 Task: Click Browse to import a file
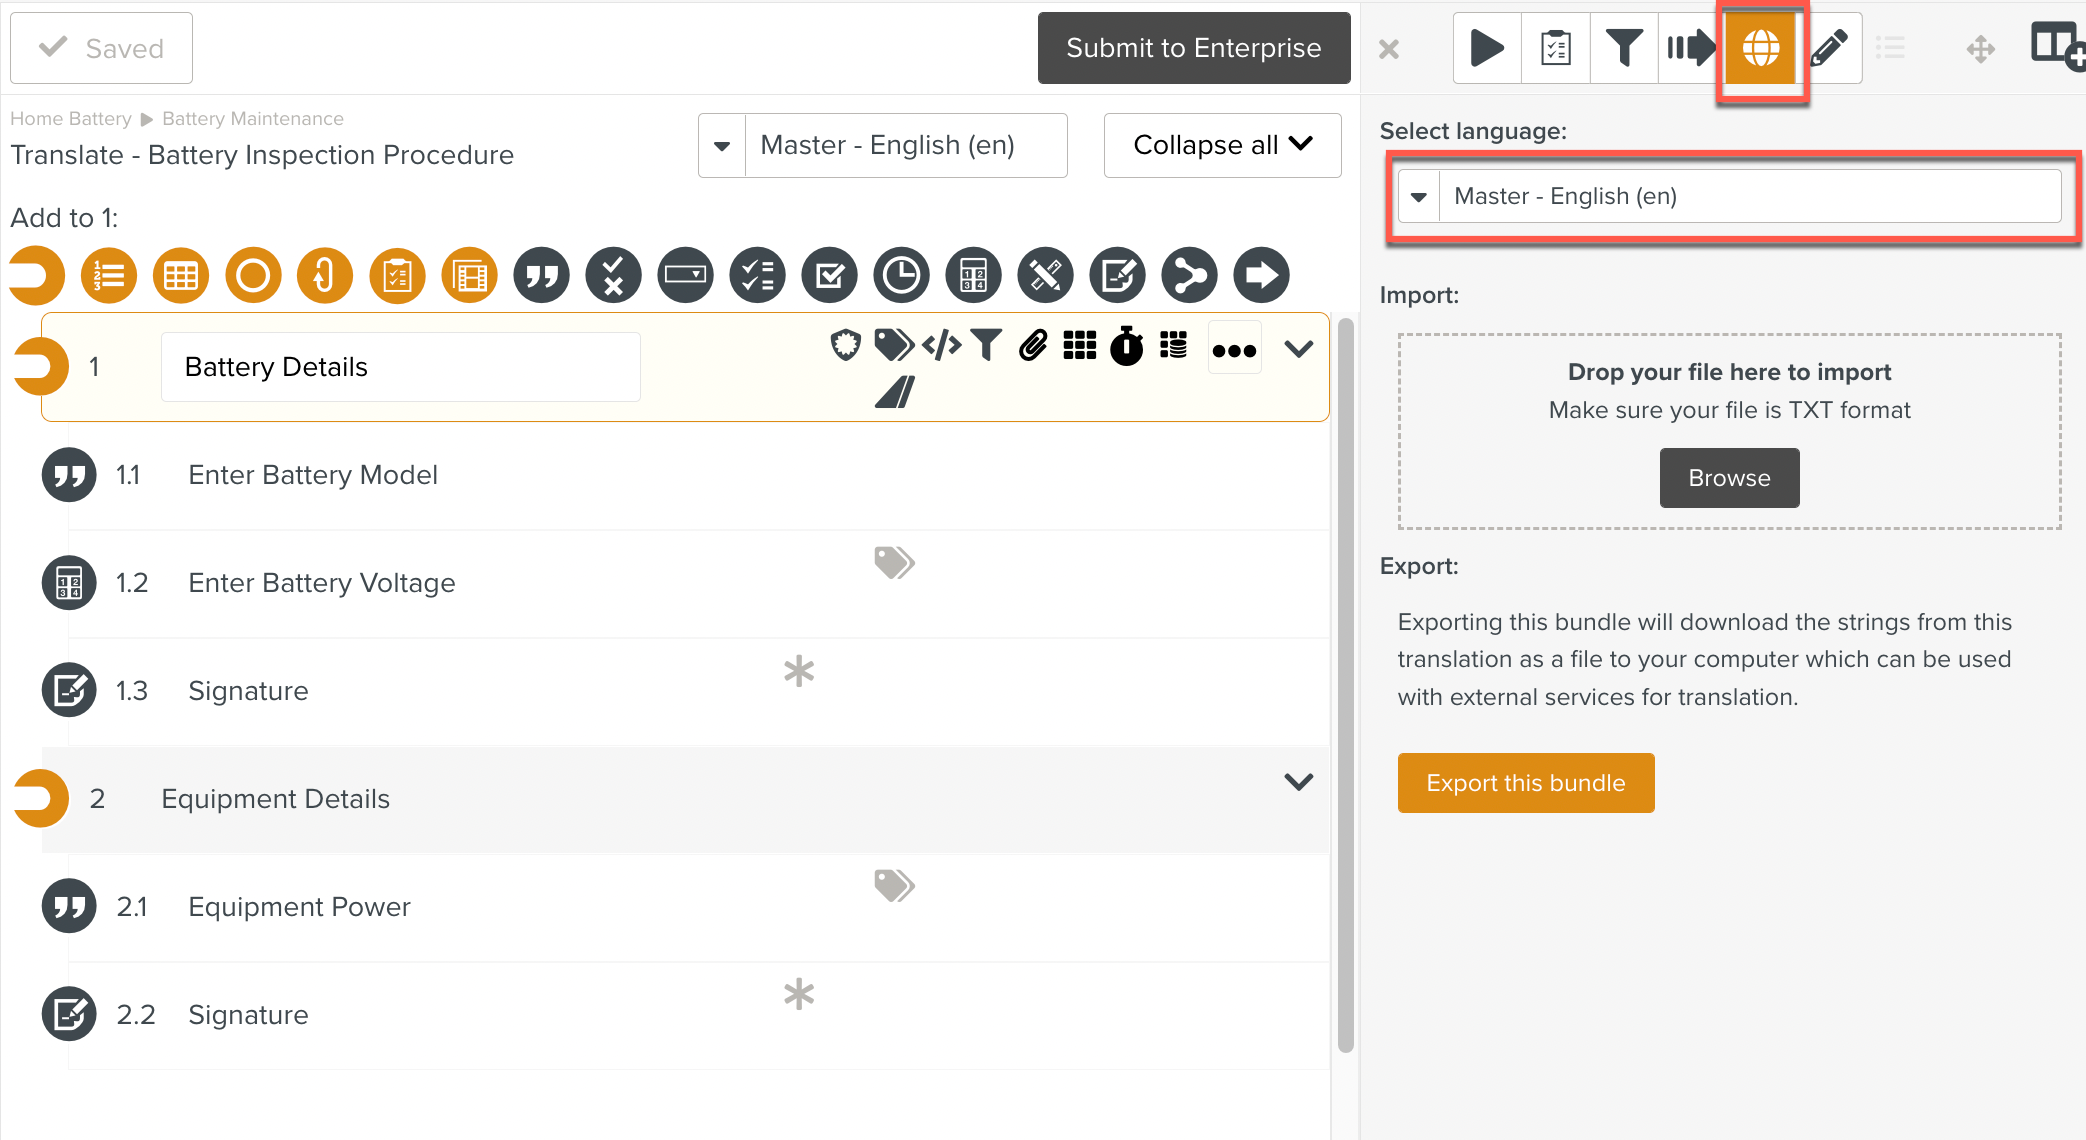pos(1729,478)
